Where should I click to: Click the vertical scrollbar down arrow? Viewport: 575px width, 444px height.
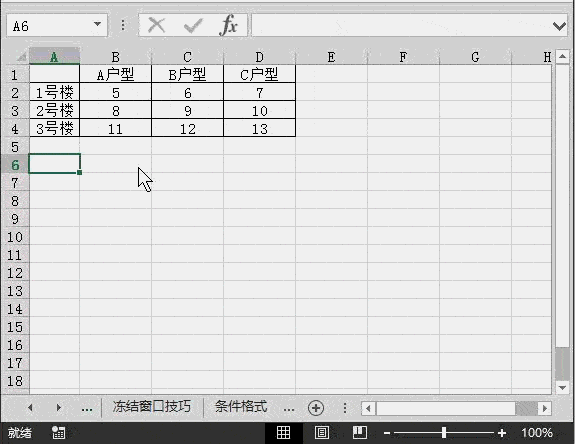coord(562,387)
